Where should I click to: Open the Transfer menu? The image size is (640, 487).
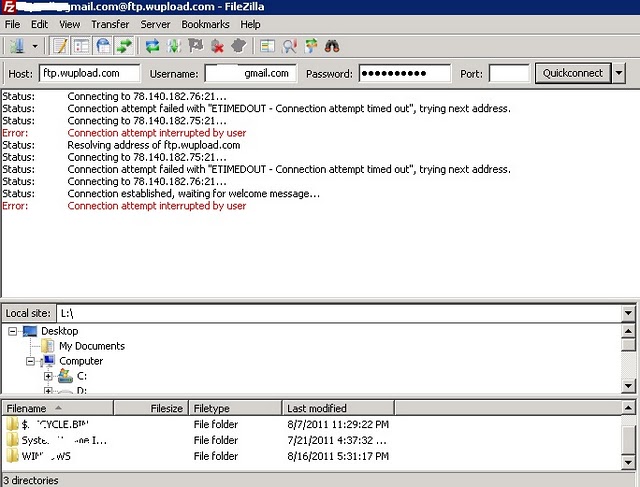tap(110, 24)
